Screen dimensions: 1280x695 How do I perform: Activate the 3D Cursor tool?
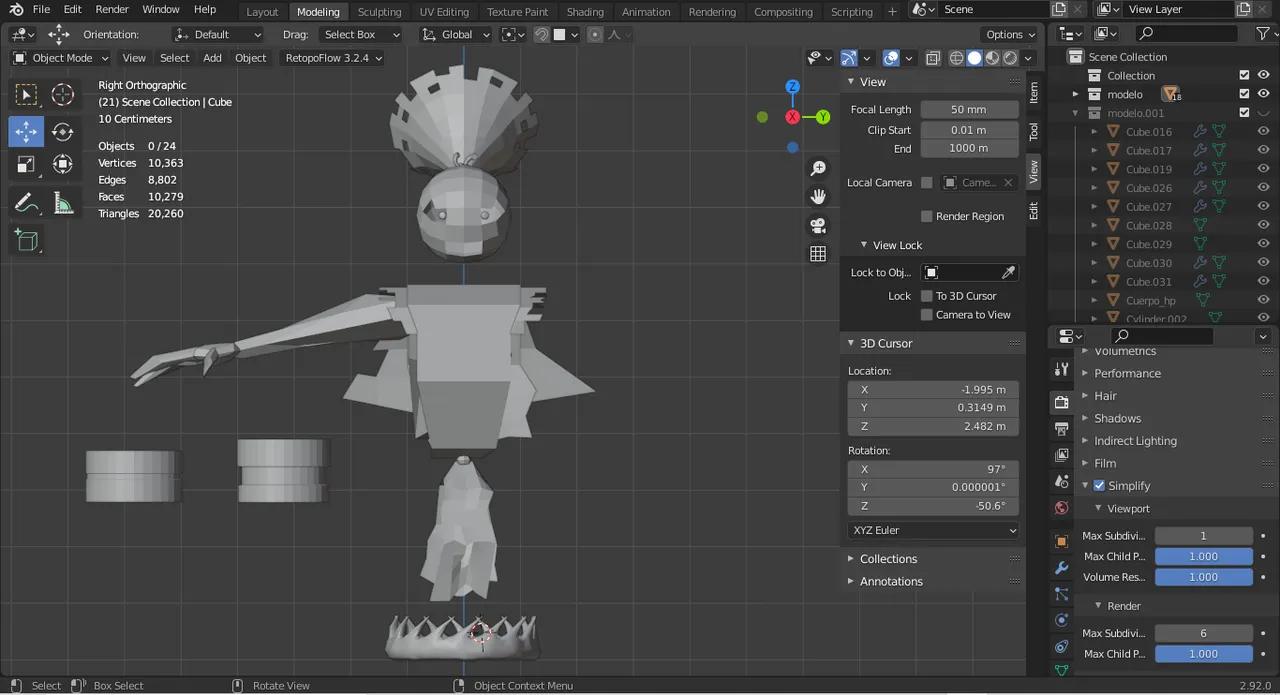[62, 95]
